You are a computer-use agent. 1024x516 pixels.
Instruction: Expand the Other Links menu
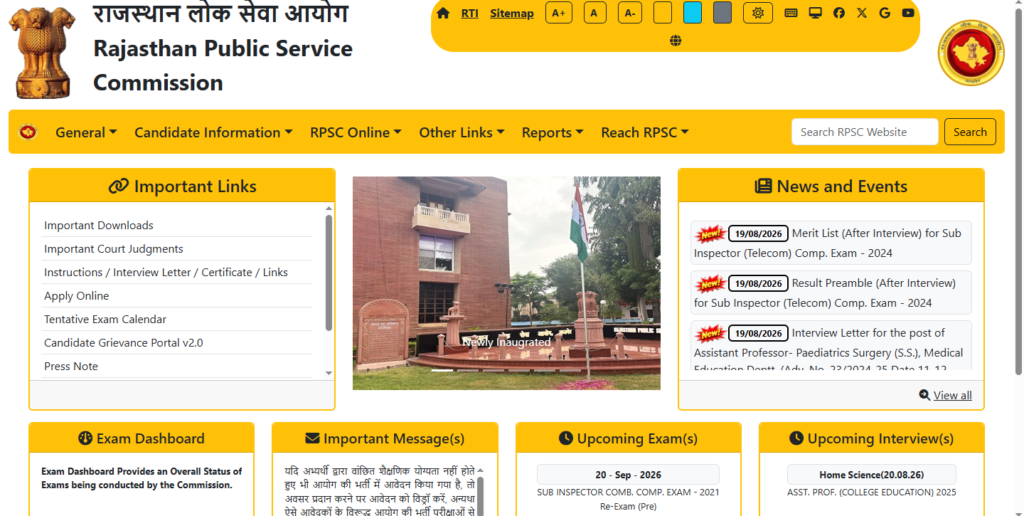[462, 132]
